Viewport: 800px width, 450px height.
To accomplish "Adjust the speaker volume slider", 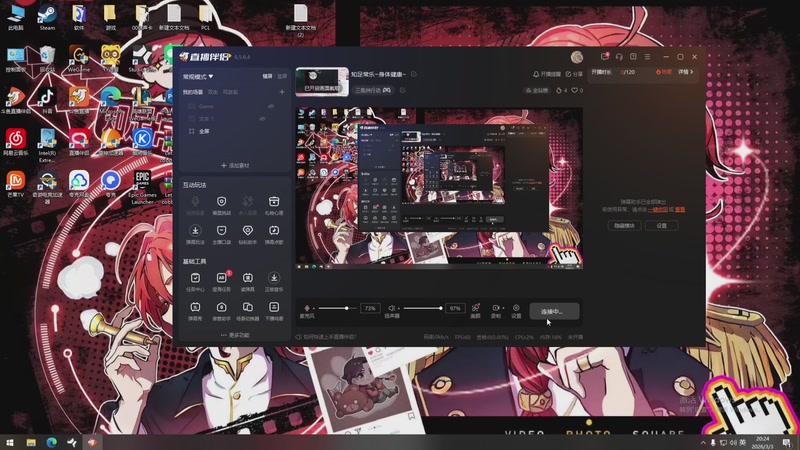I will [x=422, y=308].
